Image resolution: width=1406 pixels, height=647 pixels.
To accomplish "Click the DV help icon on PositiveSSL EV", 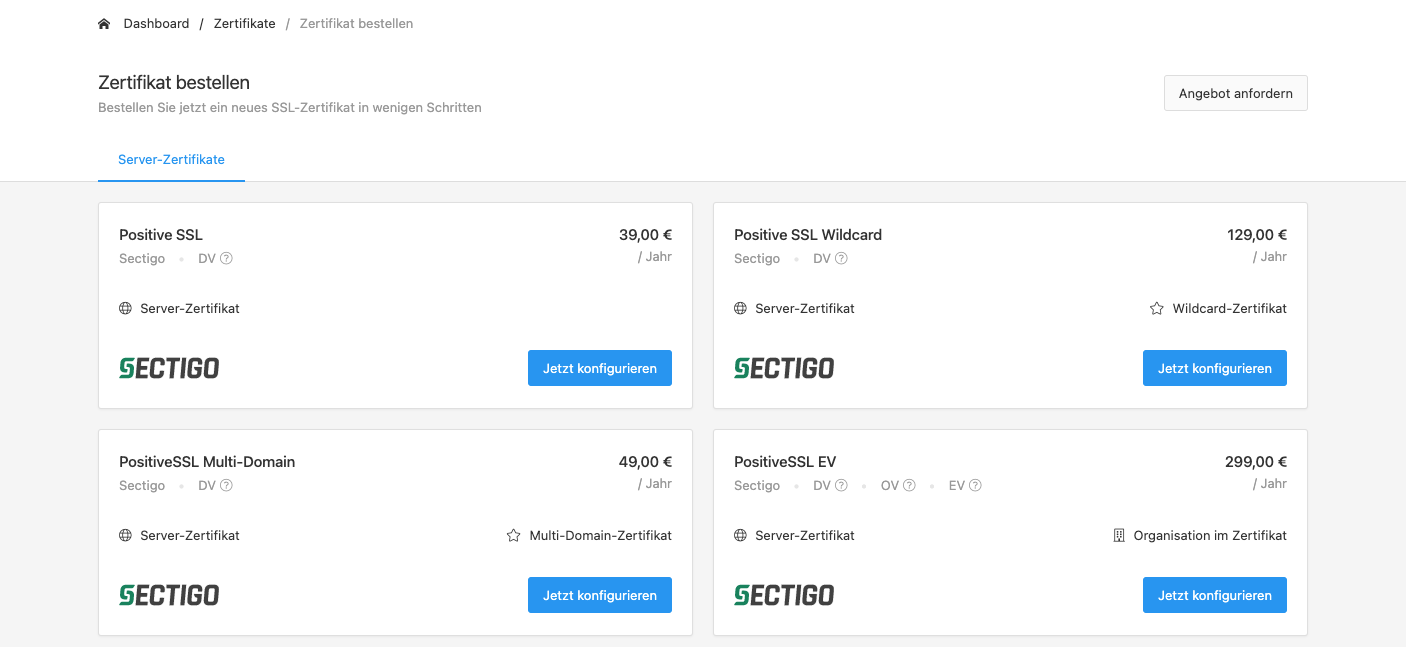I will pyautogui.click(x=841, y=486).
